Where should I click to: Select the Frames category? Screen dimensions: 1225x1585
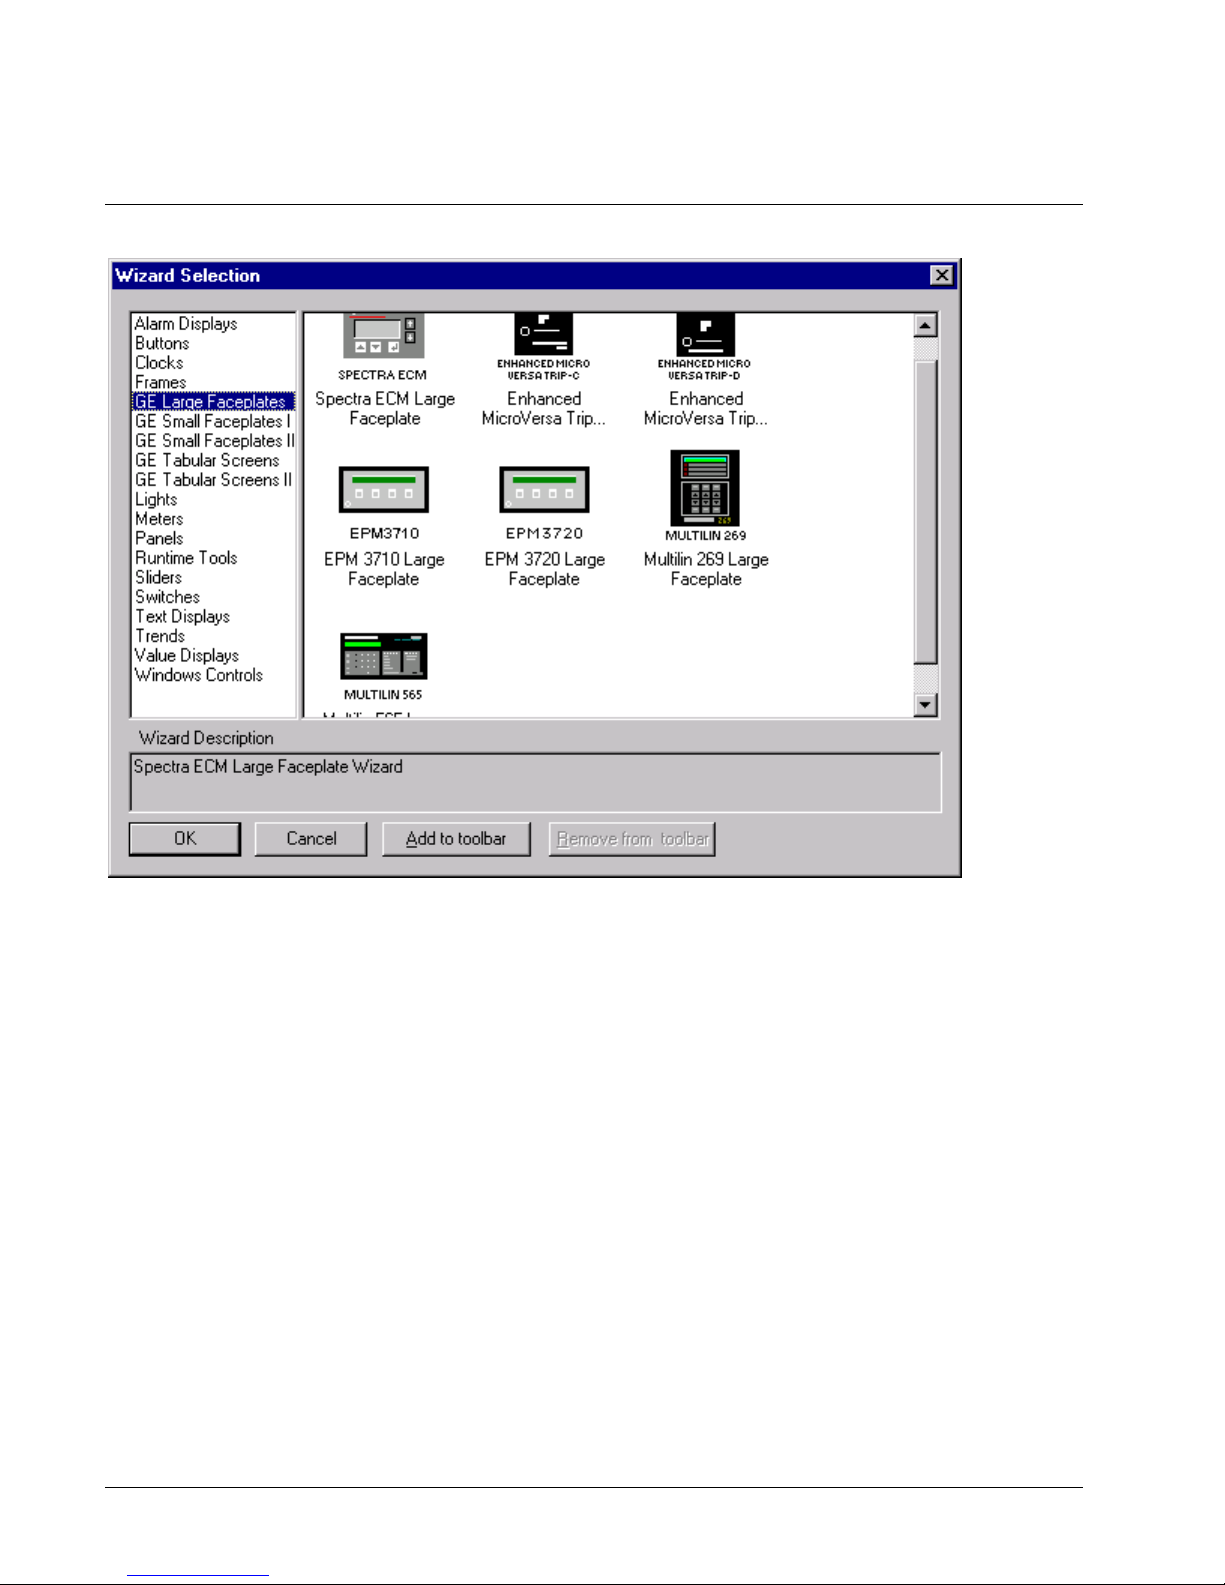(x=160, y=382)
